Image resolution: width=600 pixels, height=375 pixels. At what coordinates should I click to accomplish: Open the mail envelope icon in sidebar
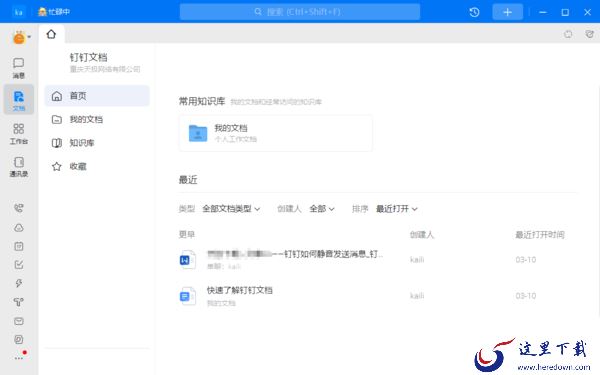click(x=19, y=321)
